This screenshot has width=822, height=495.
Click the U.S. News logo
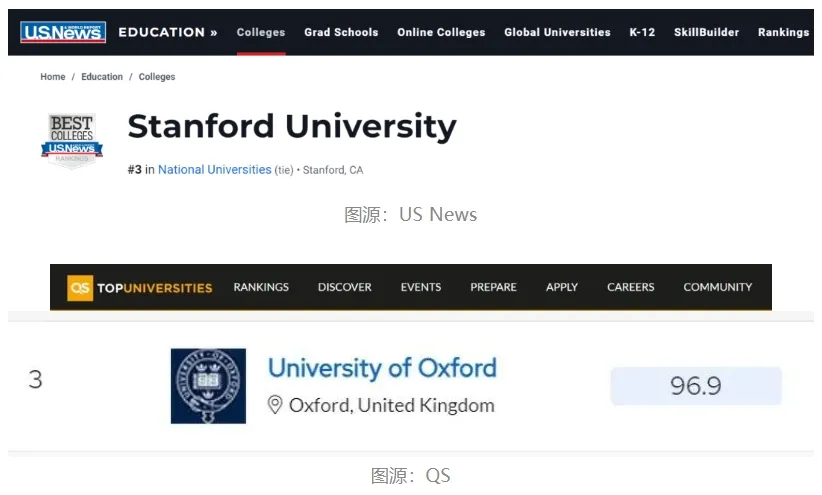point(62,32)
